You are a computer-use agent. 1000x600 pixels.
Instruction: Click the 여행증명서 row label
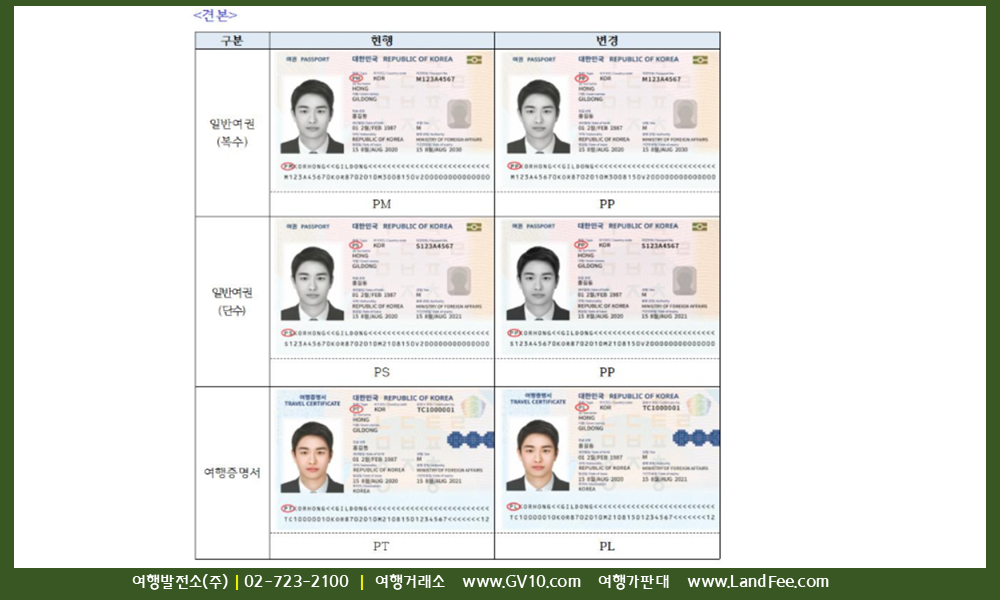pos(232,472)
